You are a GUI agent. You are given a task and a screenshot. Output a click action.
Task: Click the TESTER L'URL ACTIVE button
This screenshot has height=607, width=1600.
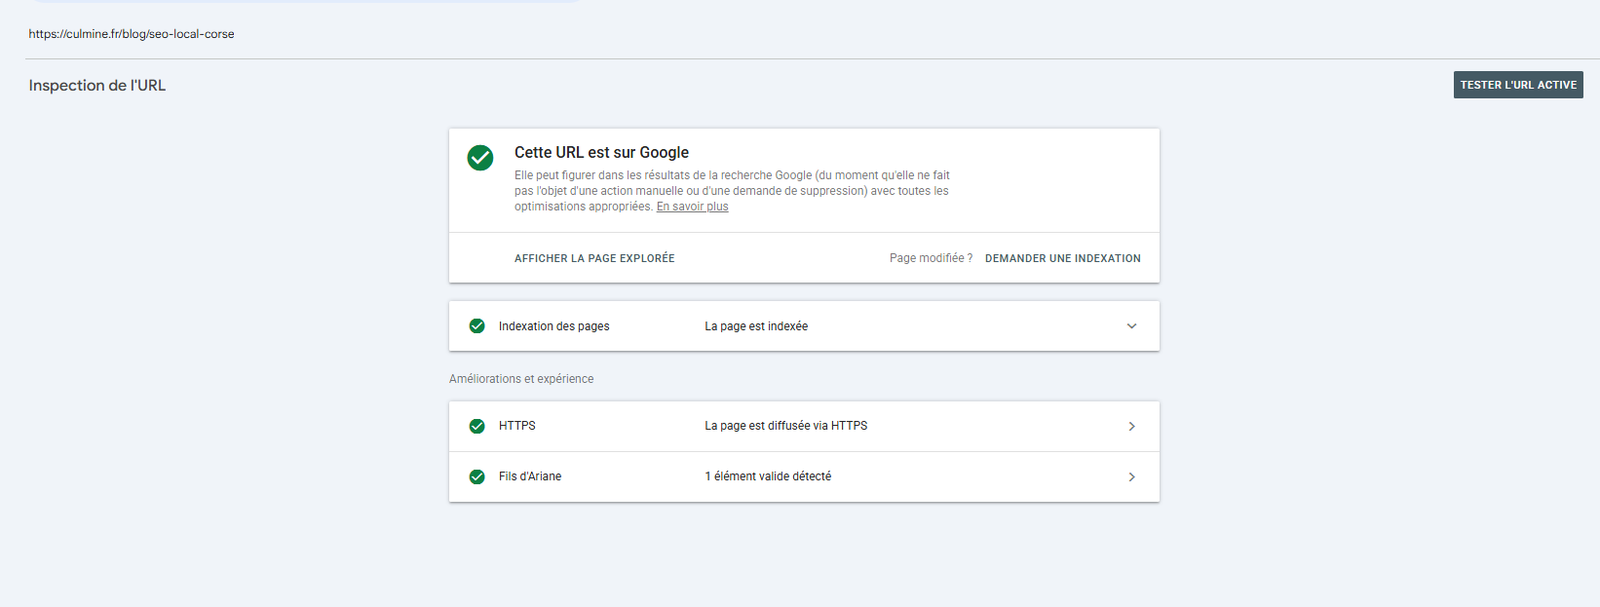click(1518, 85)
